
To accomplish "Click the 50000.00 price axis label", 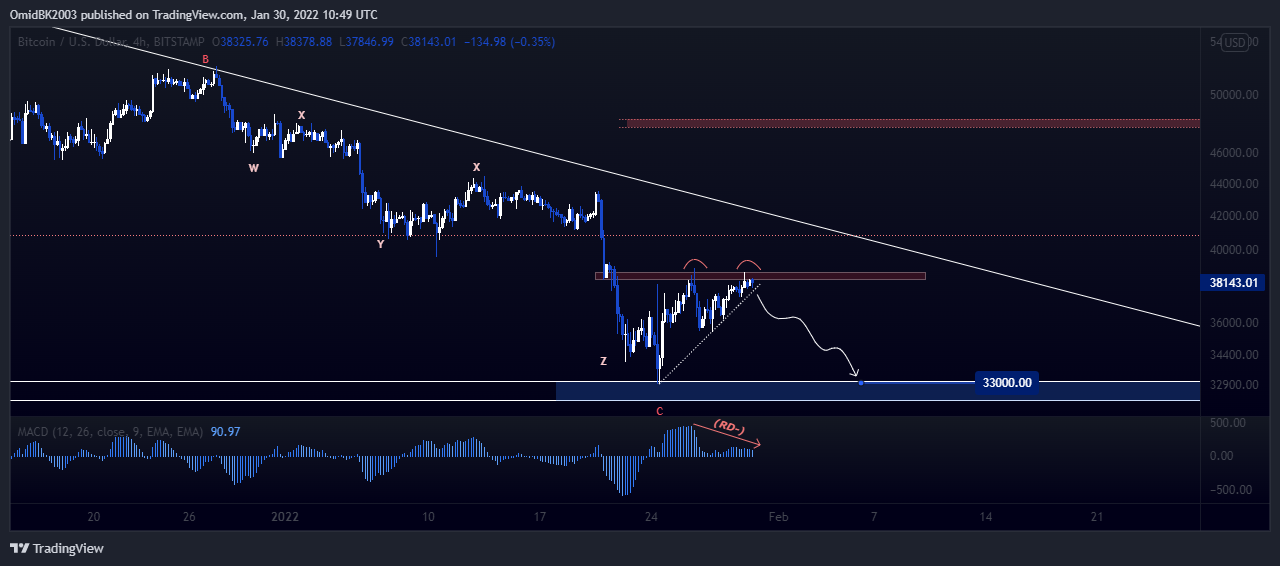I will coord(1232,95).
